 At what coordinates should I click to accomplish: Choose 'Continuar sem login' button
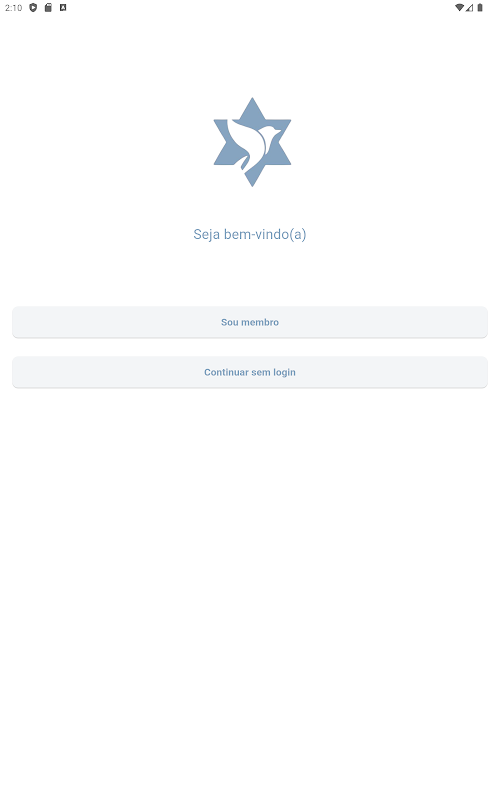point(250,372)
